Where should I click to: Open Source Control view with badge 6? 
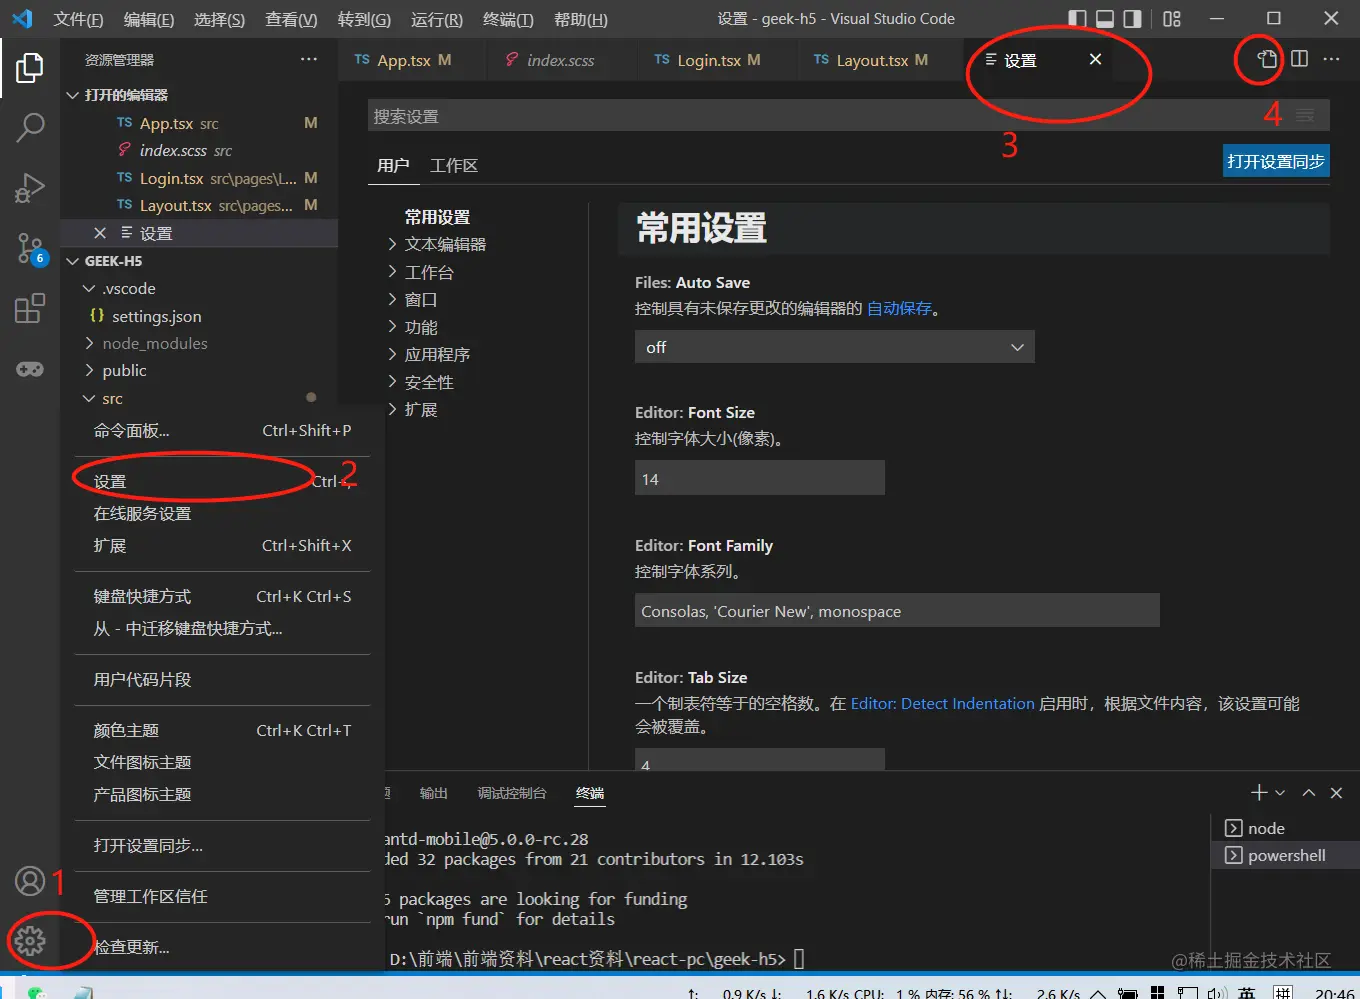coord(30,249)
